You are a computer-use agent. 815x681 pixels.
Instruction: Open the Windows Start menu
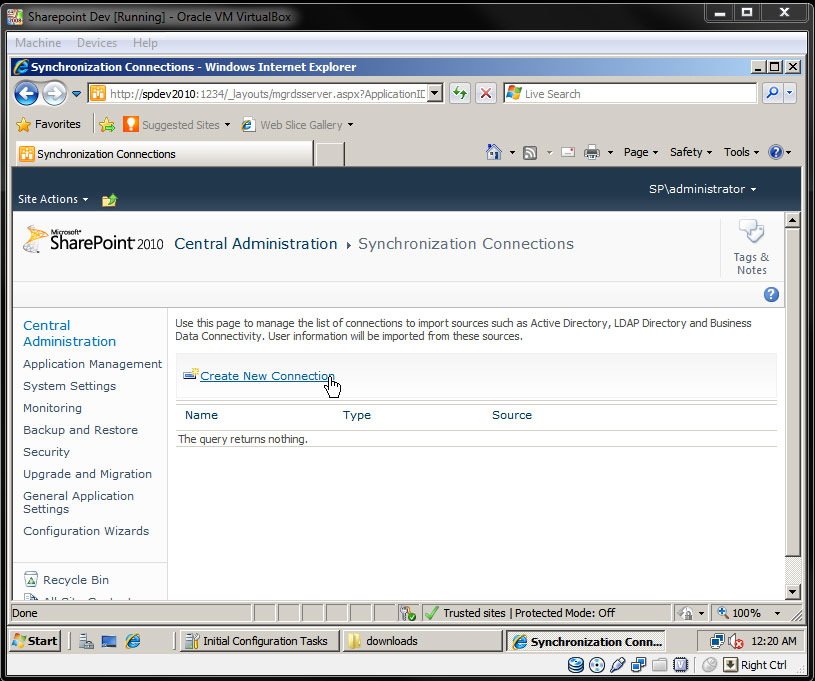pos(35,641)
